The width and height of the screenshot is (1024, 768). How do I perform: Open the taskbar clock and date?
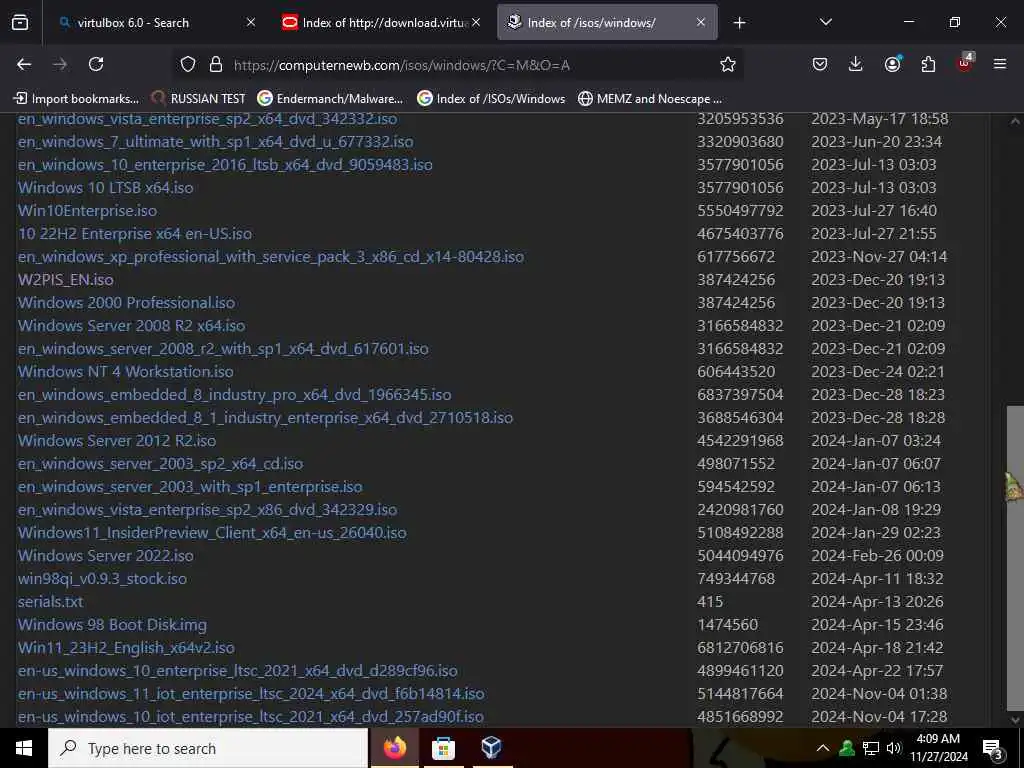coord(938,748)
